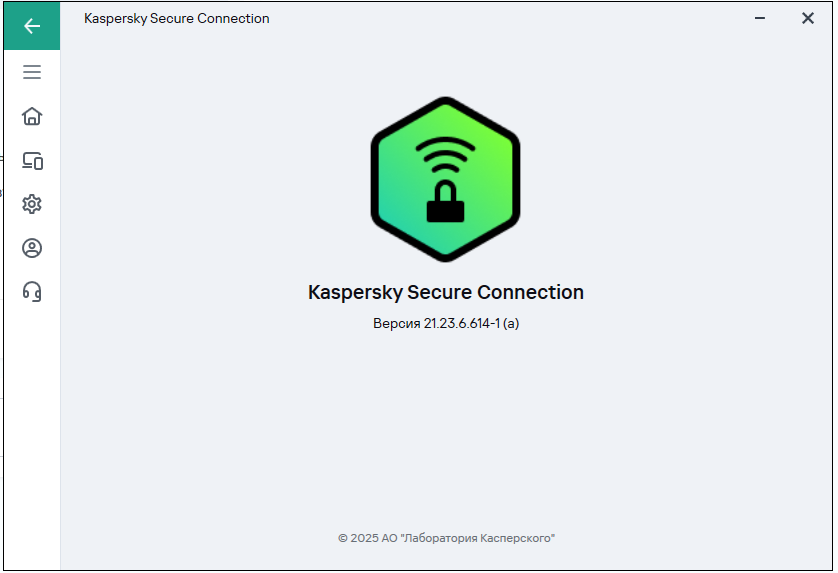Click the back arrow button
Screen dimensions: 838x573
[x=32, y=26]
